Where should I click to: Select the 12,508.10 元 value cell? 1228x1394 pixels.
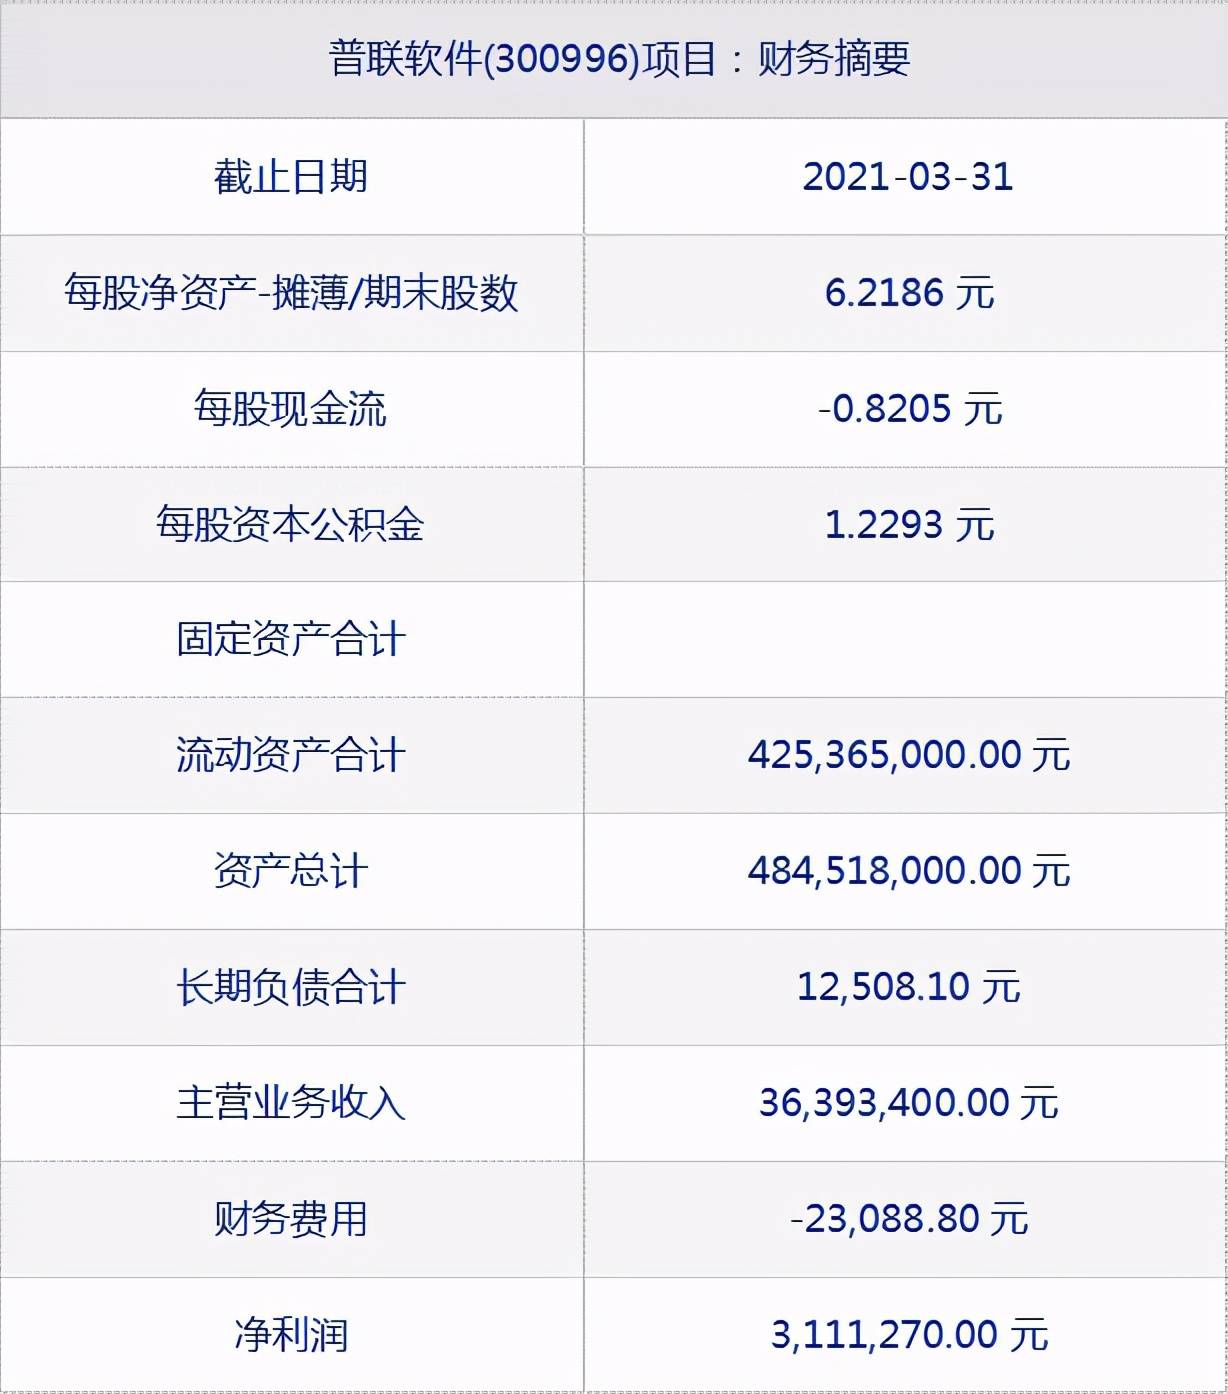click(908, 987)
